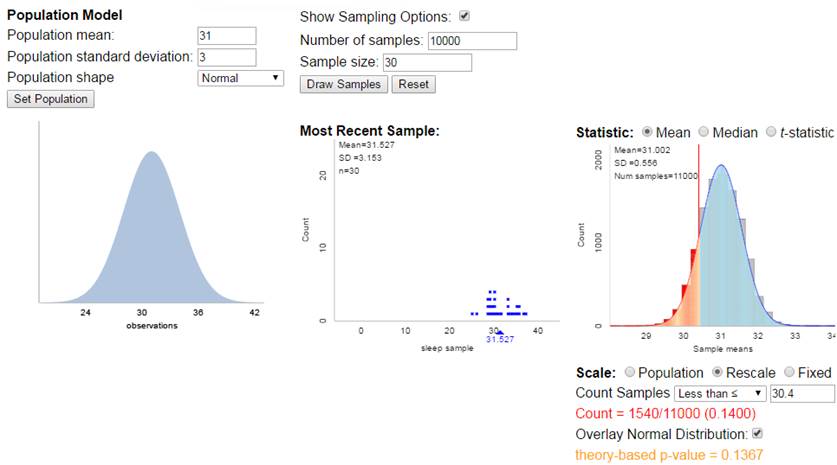
Task: Toggle Overlay Normal Distribution checkbox
Action: (x=757, y=434)
